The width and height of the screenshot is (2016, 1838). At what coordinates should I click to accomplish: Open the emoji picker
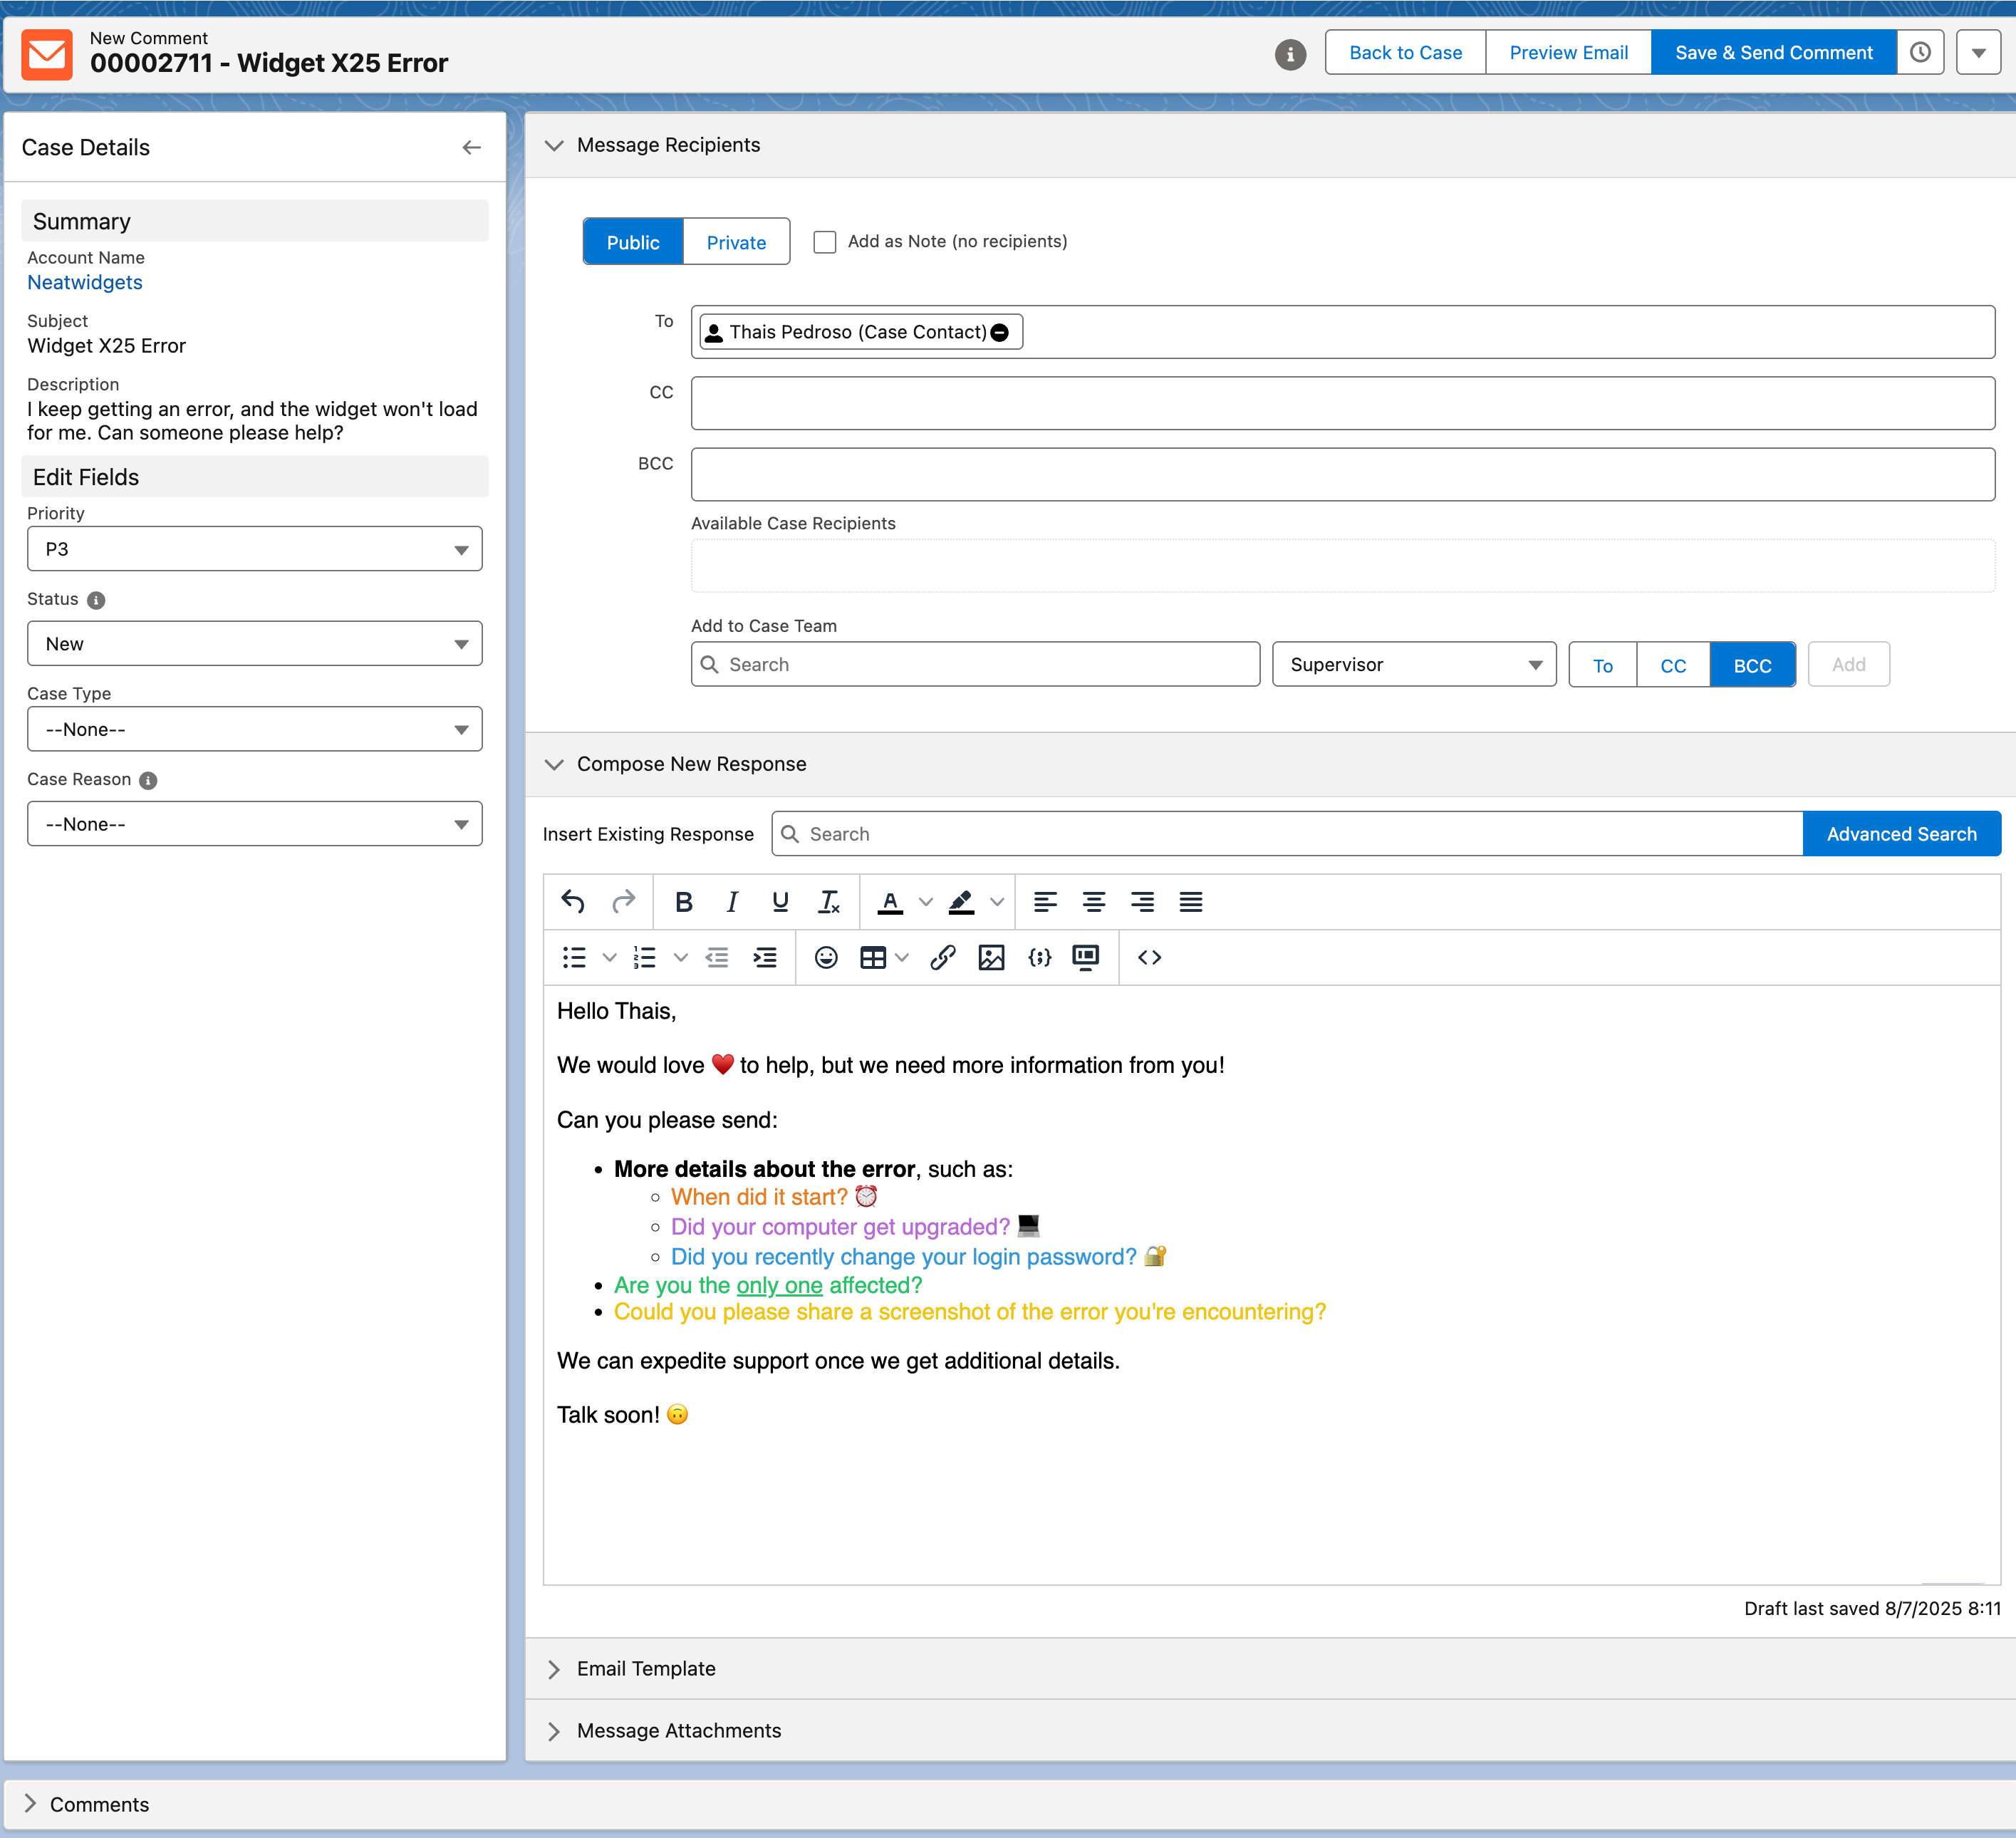pyautogui.click(x=826, y=957)
